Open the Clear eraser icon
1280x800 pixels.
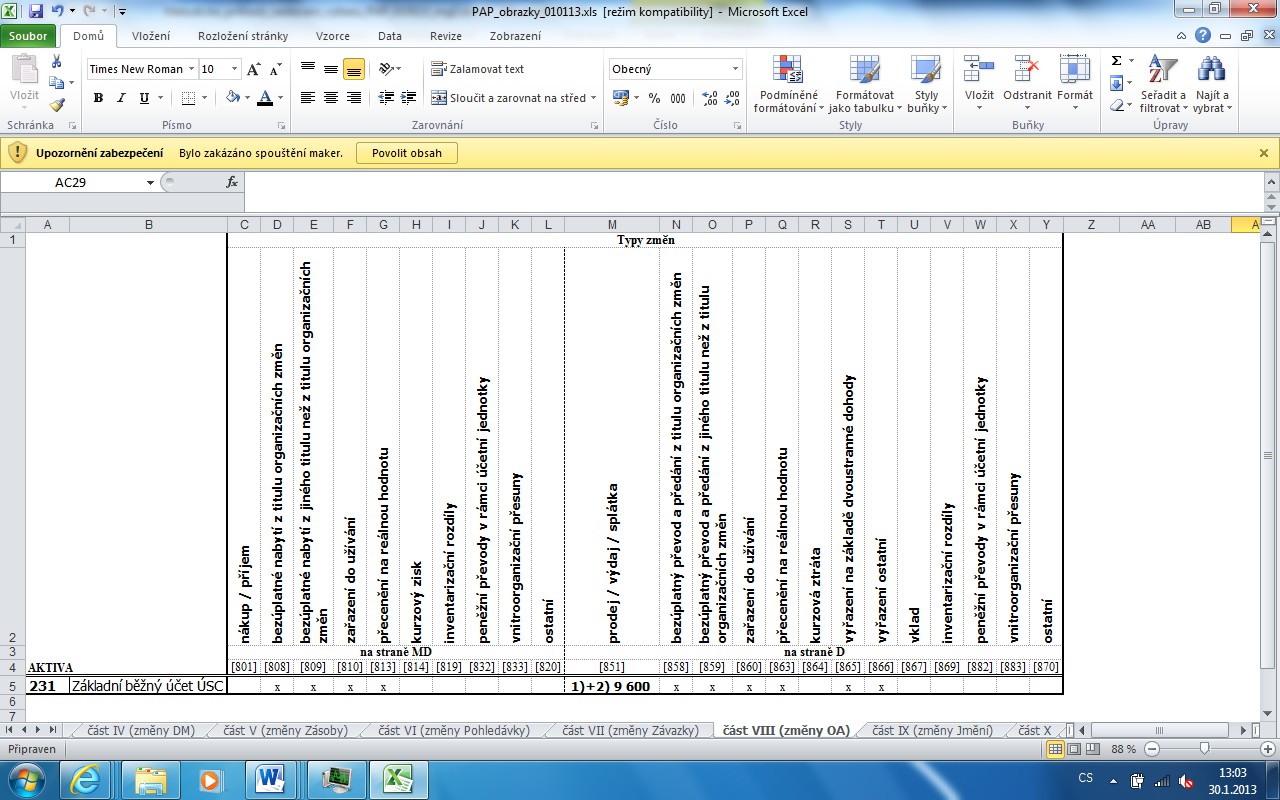[1116, 105]
